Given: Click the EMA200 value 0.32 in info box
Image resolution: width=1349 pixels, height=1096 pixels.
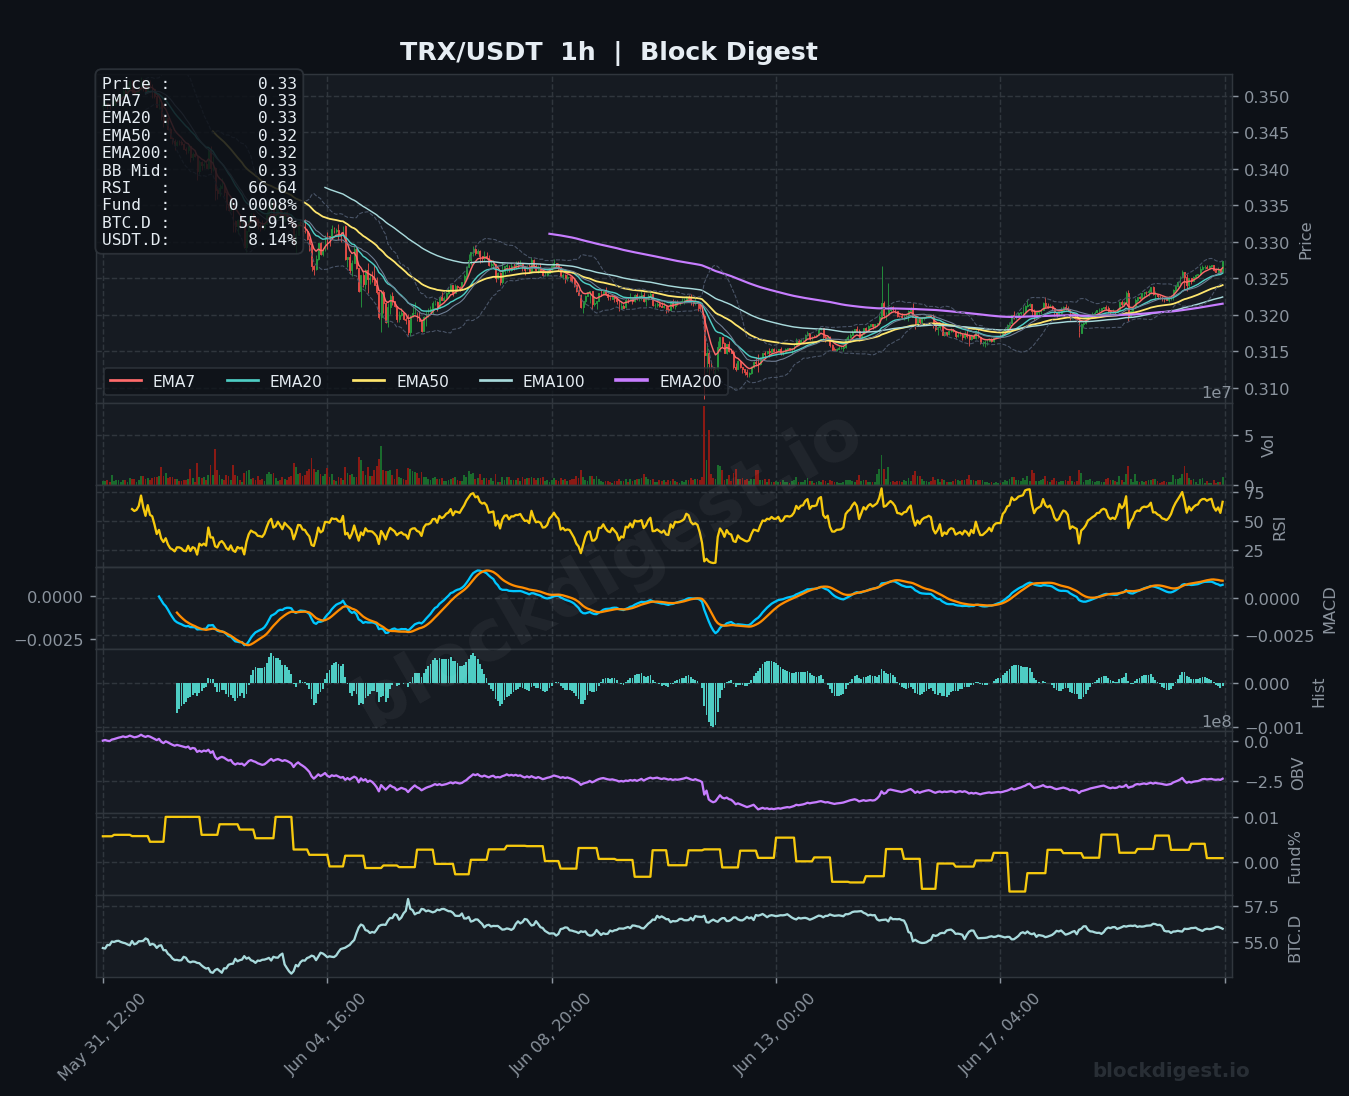Looking at the screenshot, I should pos(277,153).
